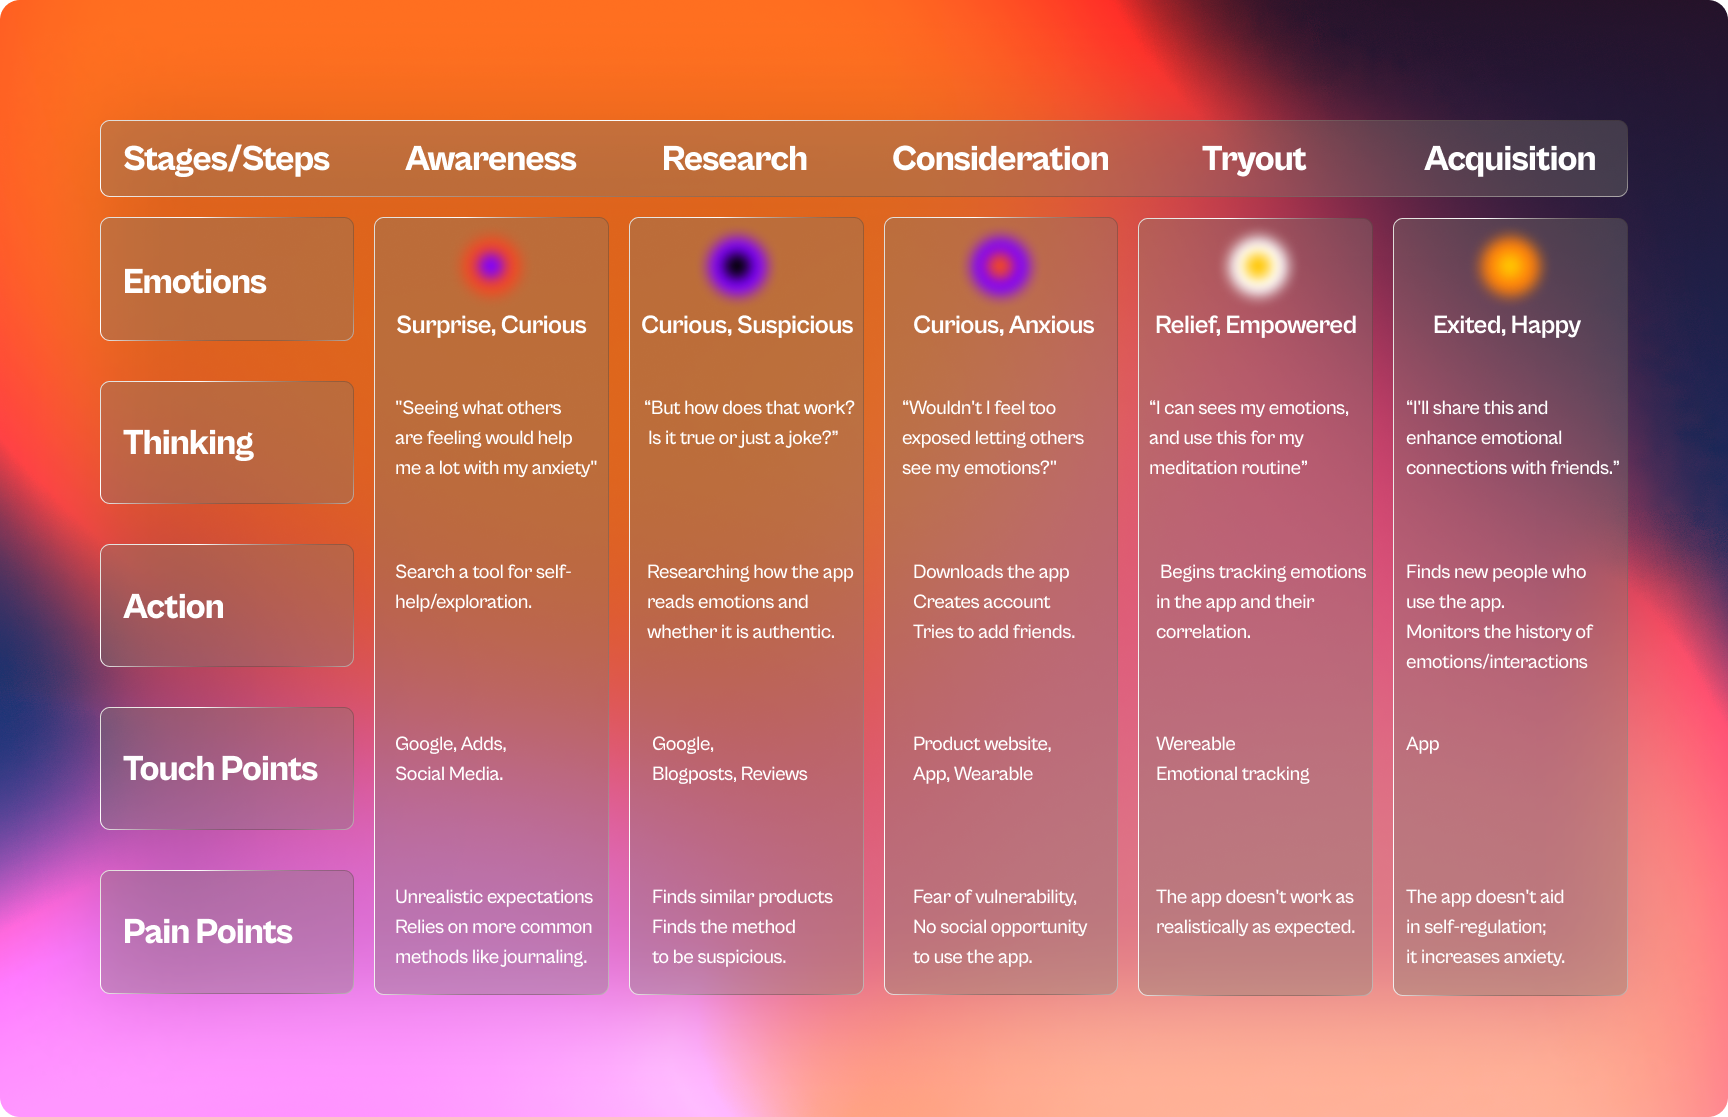Image resolution: width=1728 pixels, height=1117 pixels.
Task: Click 'Google, Adds, Social Media' touch point
Action: pyautogui.click(x=451, y=759)
